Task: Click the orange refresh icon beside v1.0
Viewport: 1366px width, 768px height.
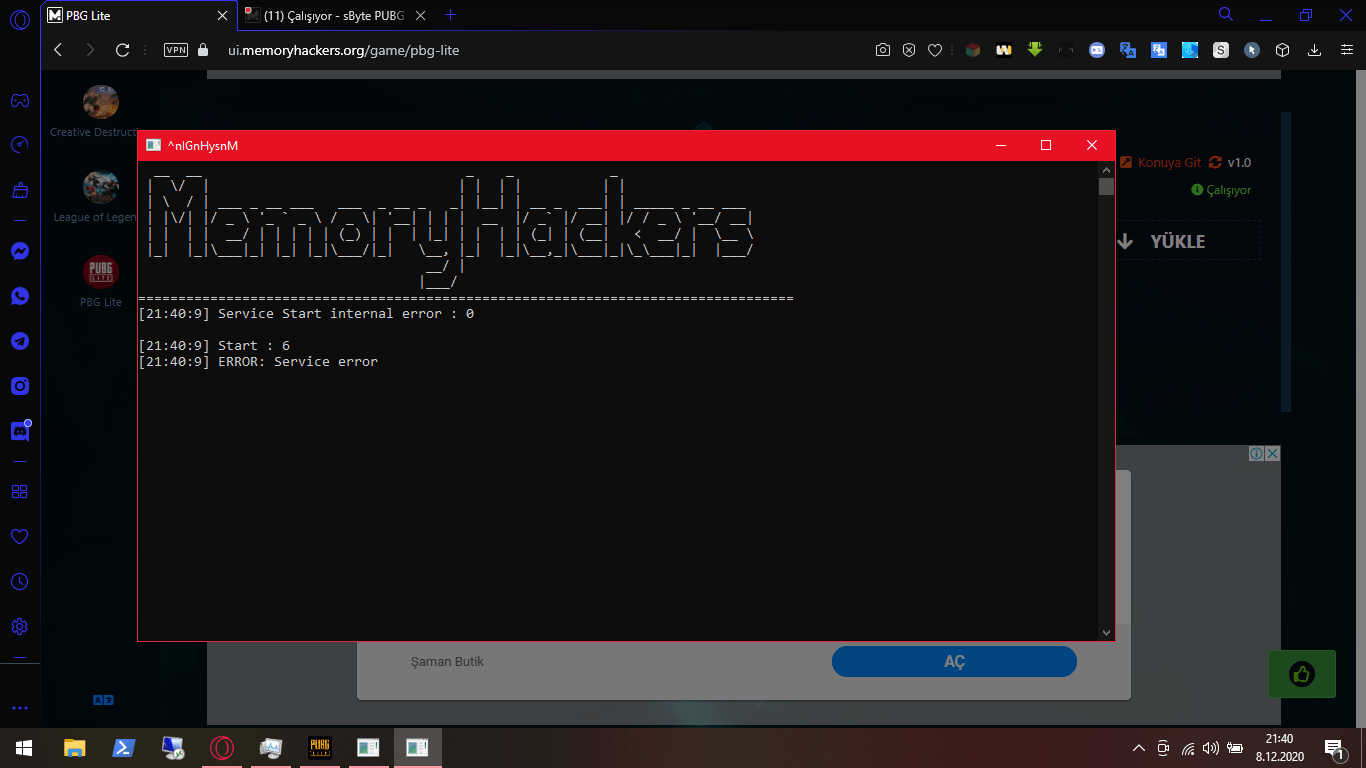Action: tap(1216, 162)
